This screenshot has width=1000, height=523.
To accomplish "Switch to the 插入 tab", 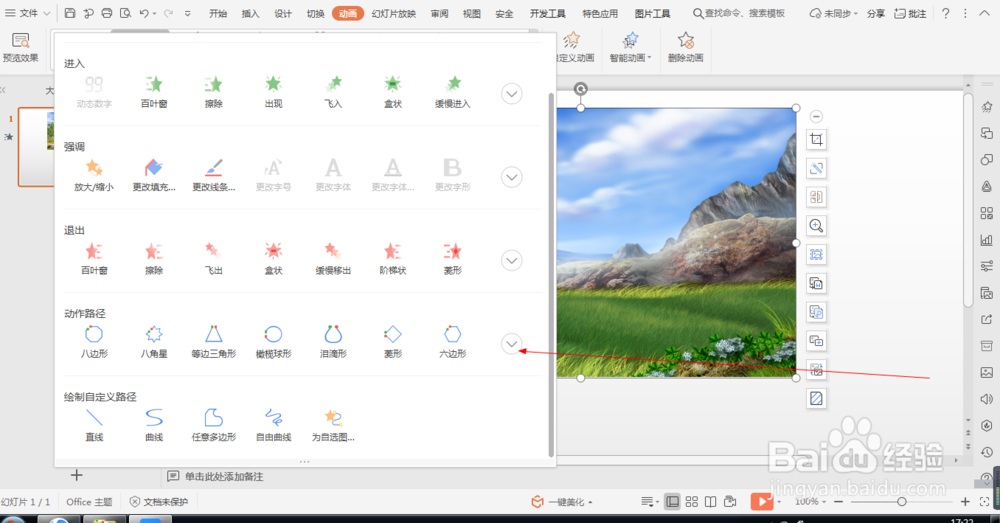I will 251,13.
